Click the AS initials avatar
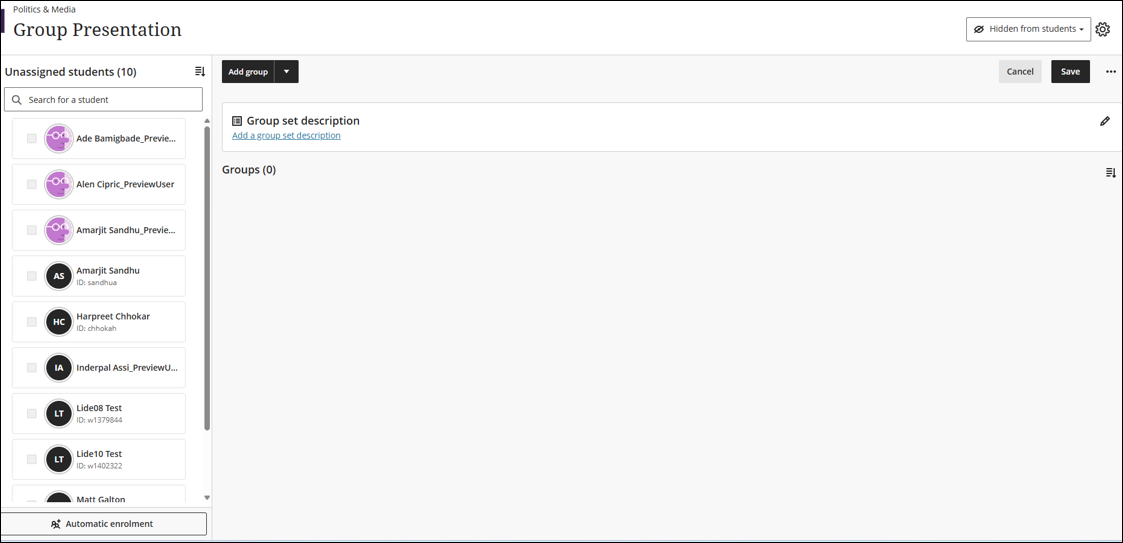Image resolution: width=1123 pixels, height=543 pixels. 59,276
